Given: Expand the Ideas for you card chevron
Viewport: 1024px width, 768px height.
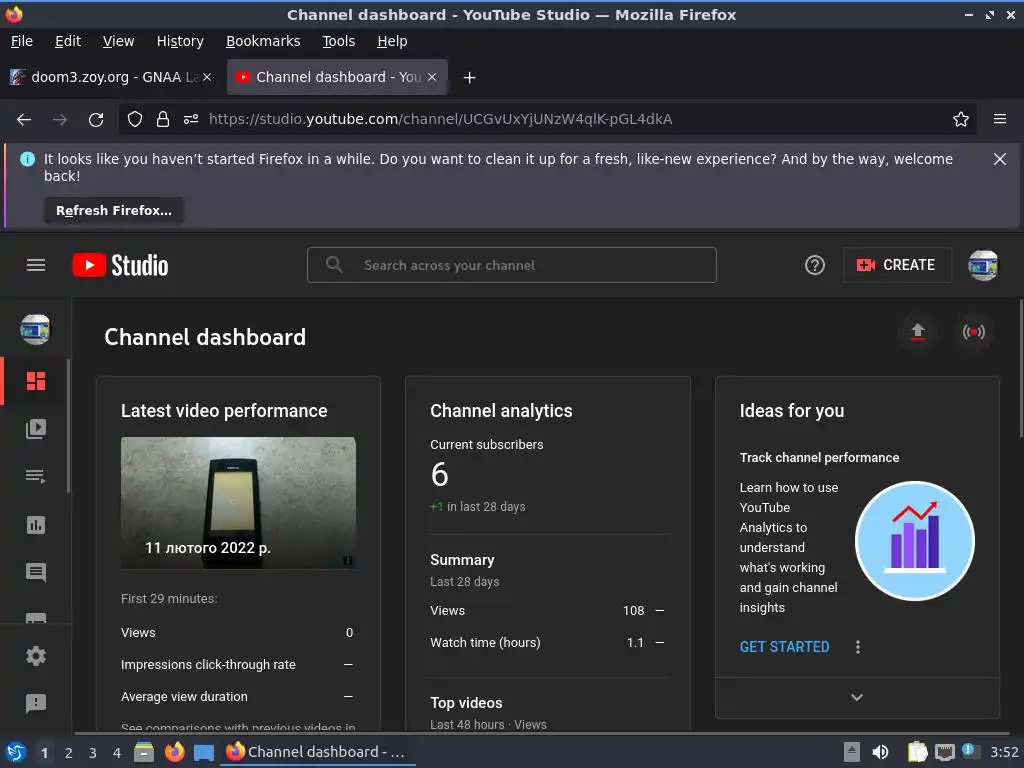Looking at the screenshot, I should (857, 697).
